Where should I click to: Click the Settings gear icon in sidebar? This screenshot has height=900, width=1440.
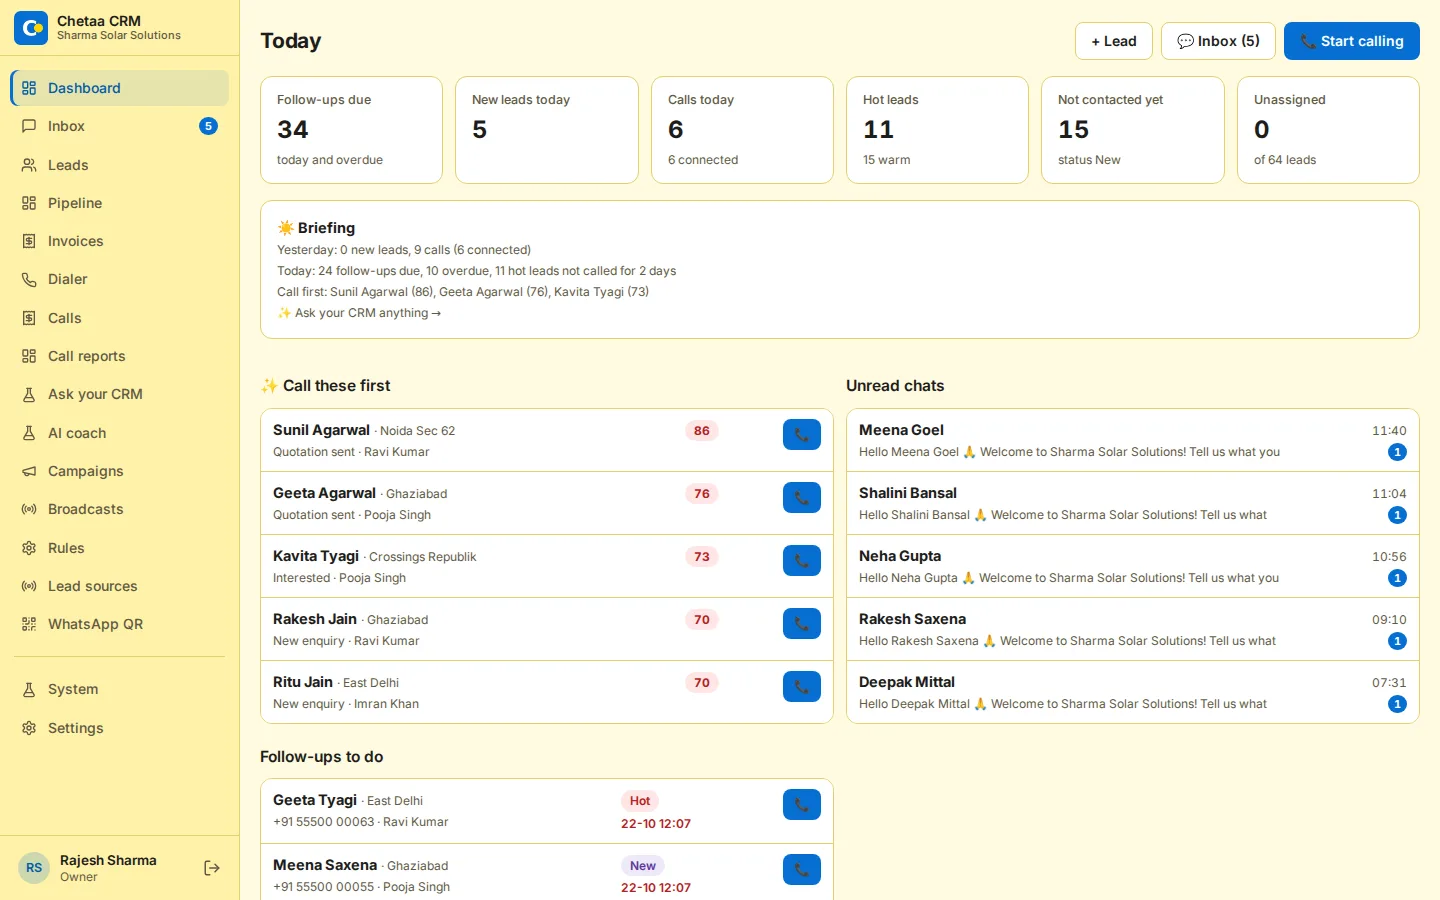(x=29, y=728)
